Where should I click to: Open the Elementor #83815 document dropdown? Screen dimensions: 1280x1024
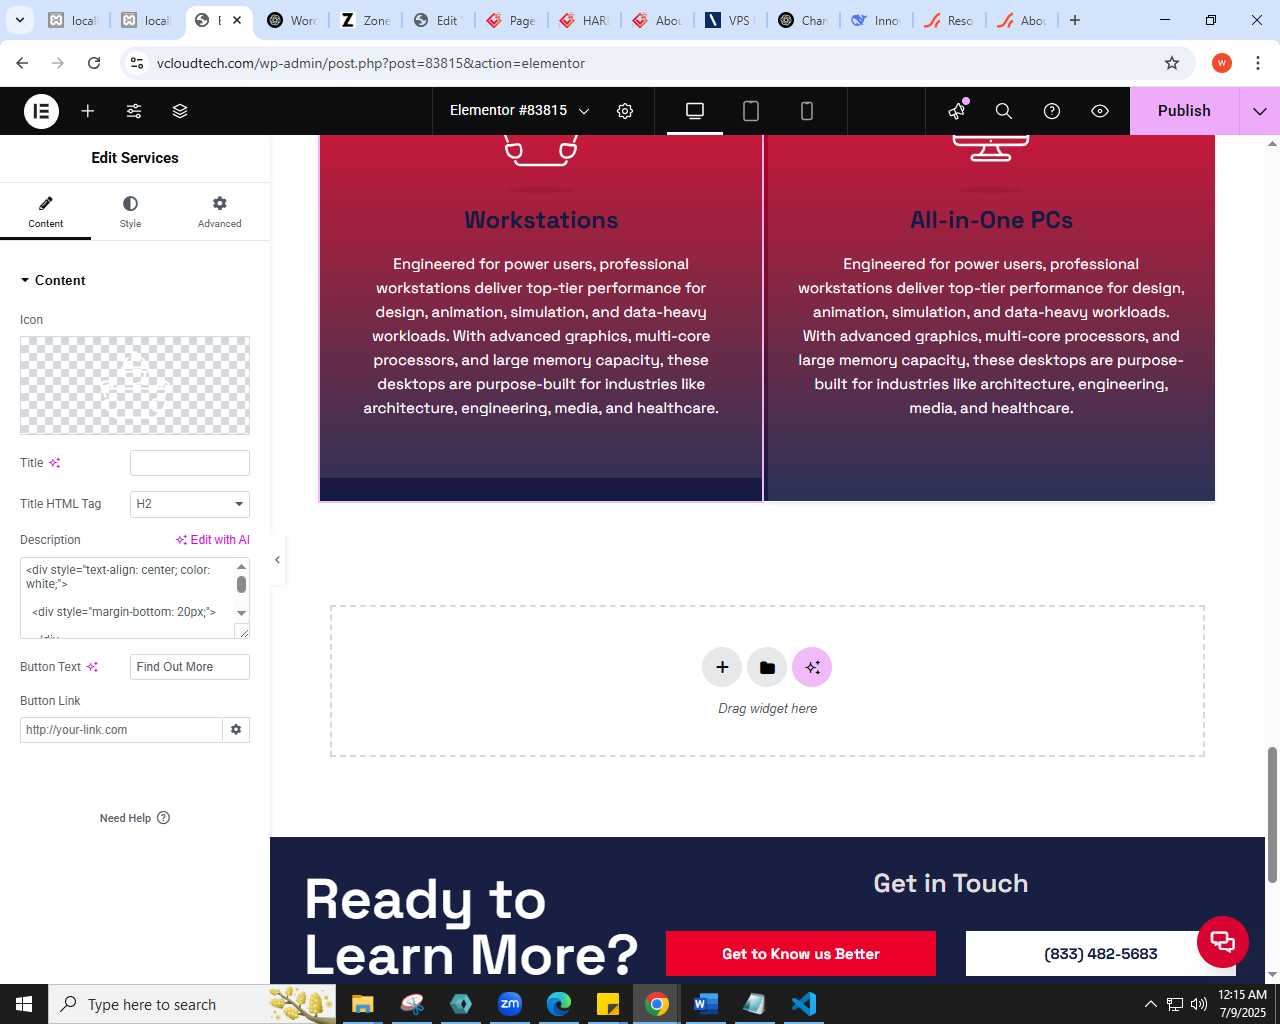pyautogui.click(x=519, y=111)
